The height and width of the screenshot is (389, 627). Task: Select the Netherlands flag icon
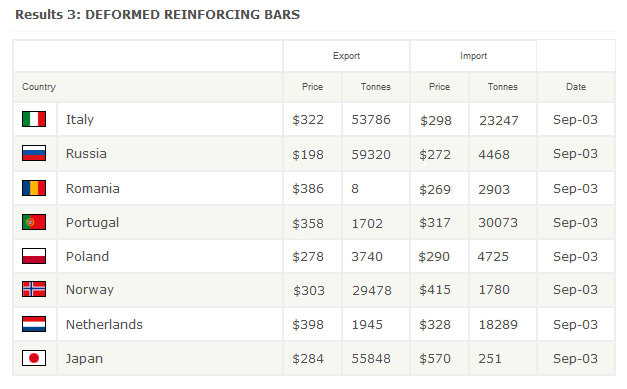coord(34,324)
